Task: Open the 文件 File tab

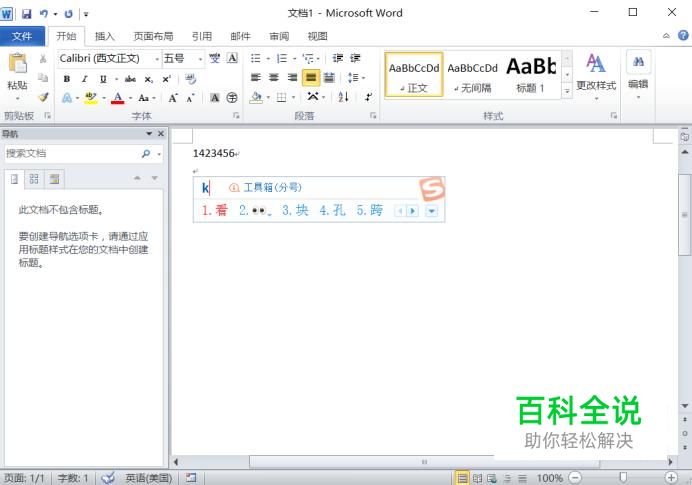Action: pyautogui.click(x=22, y=36)
